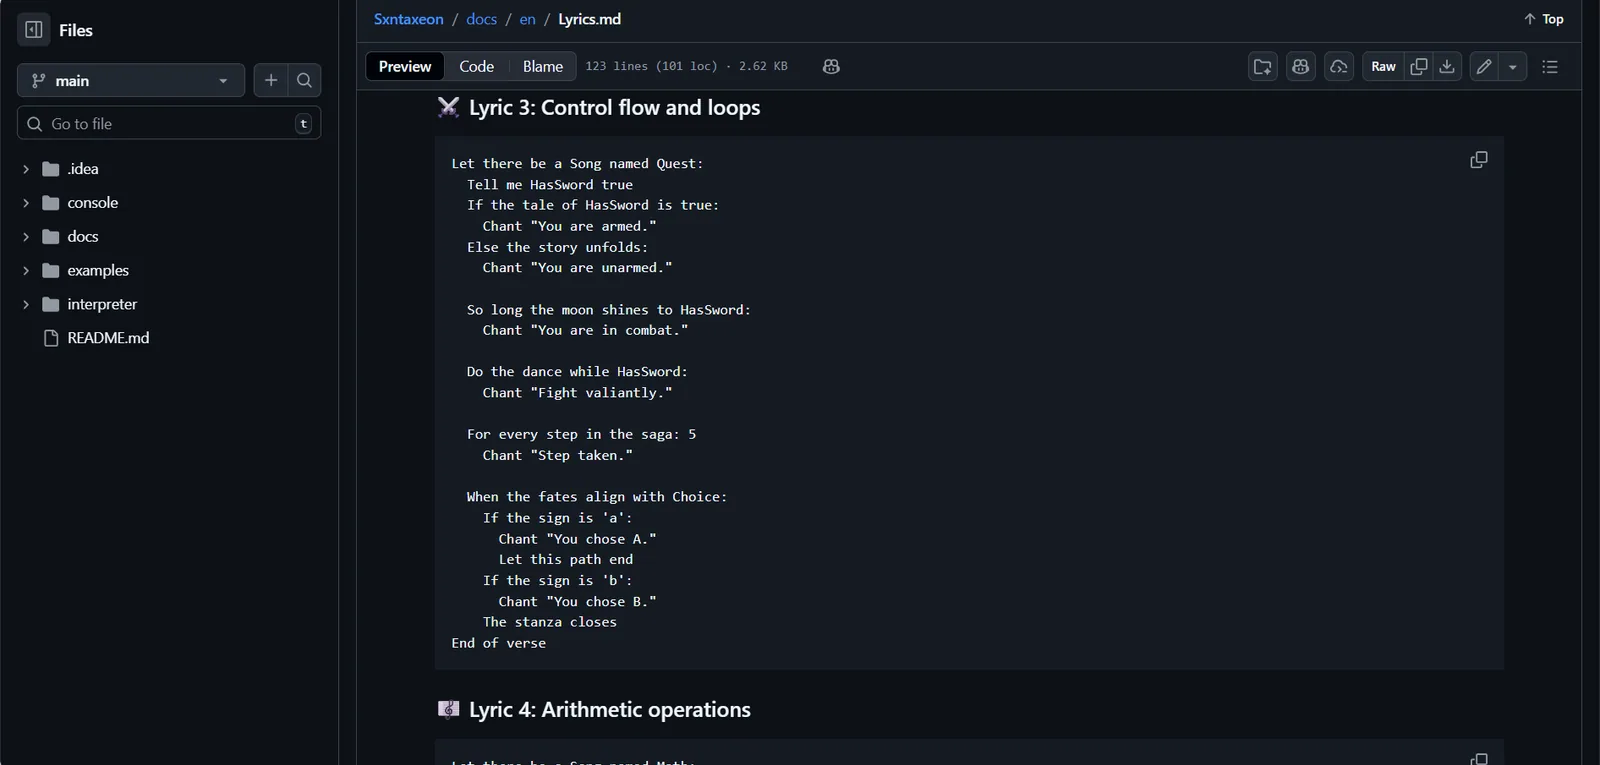
Task: Open Copilot chat icon in toolbar
Action: click(x=1301, y=67)
